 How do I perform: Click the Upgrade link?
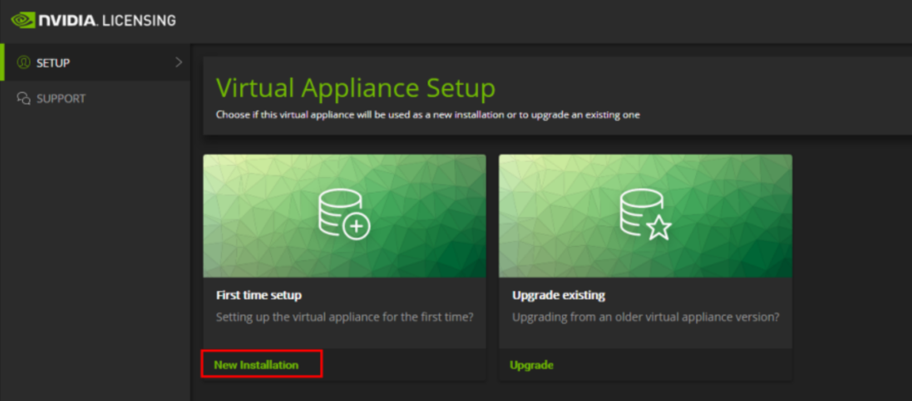(531, 365)
